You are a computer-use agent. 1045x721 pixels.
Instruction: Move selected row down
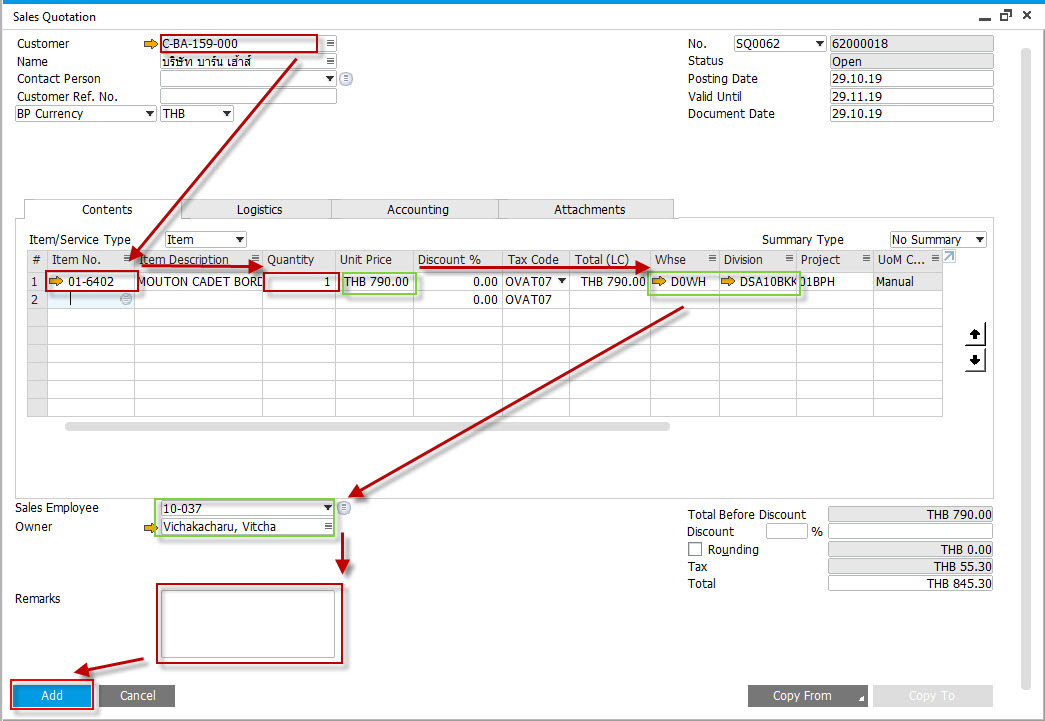tap(975, 360)
